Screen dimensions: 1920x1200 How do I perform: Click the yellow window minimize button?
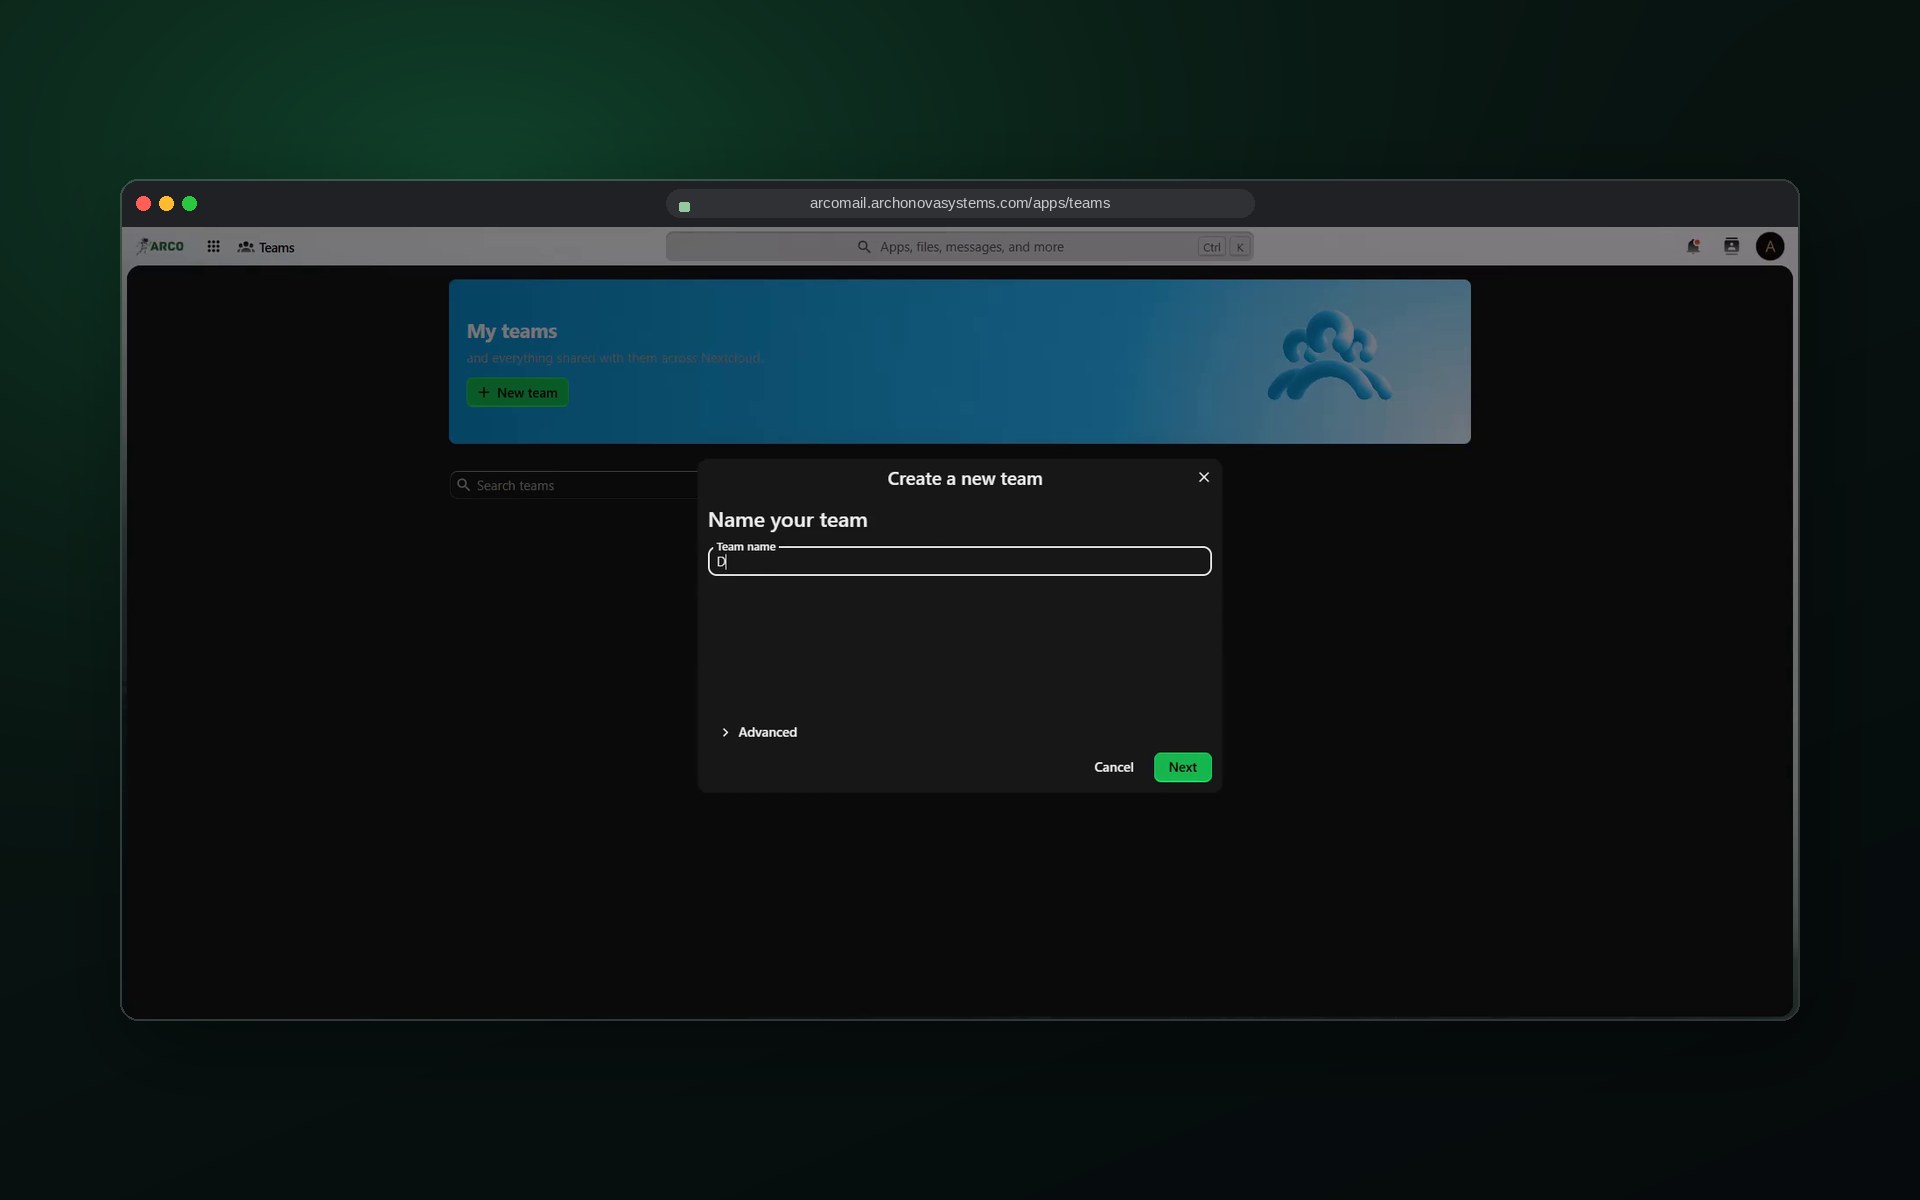pyautogui.click(x=166, y=204)
